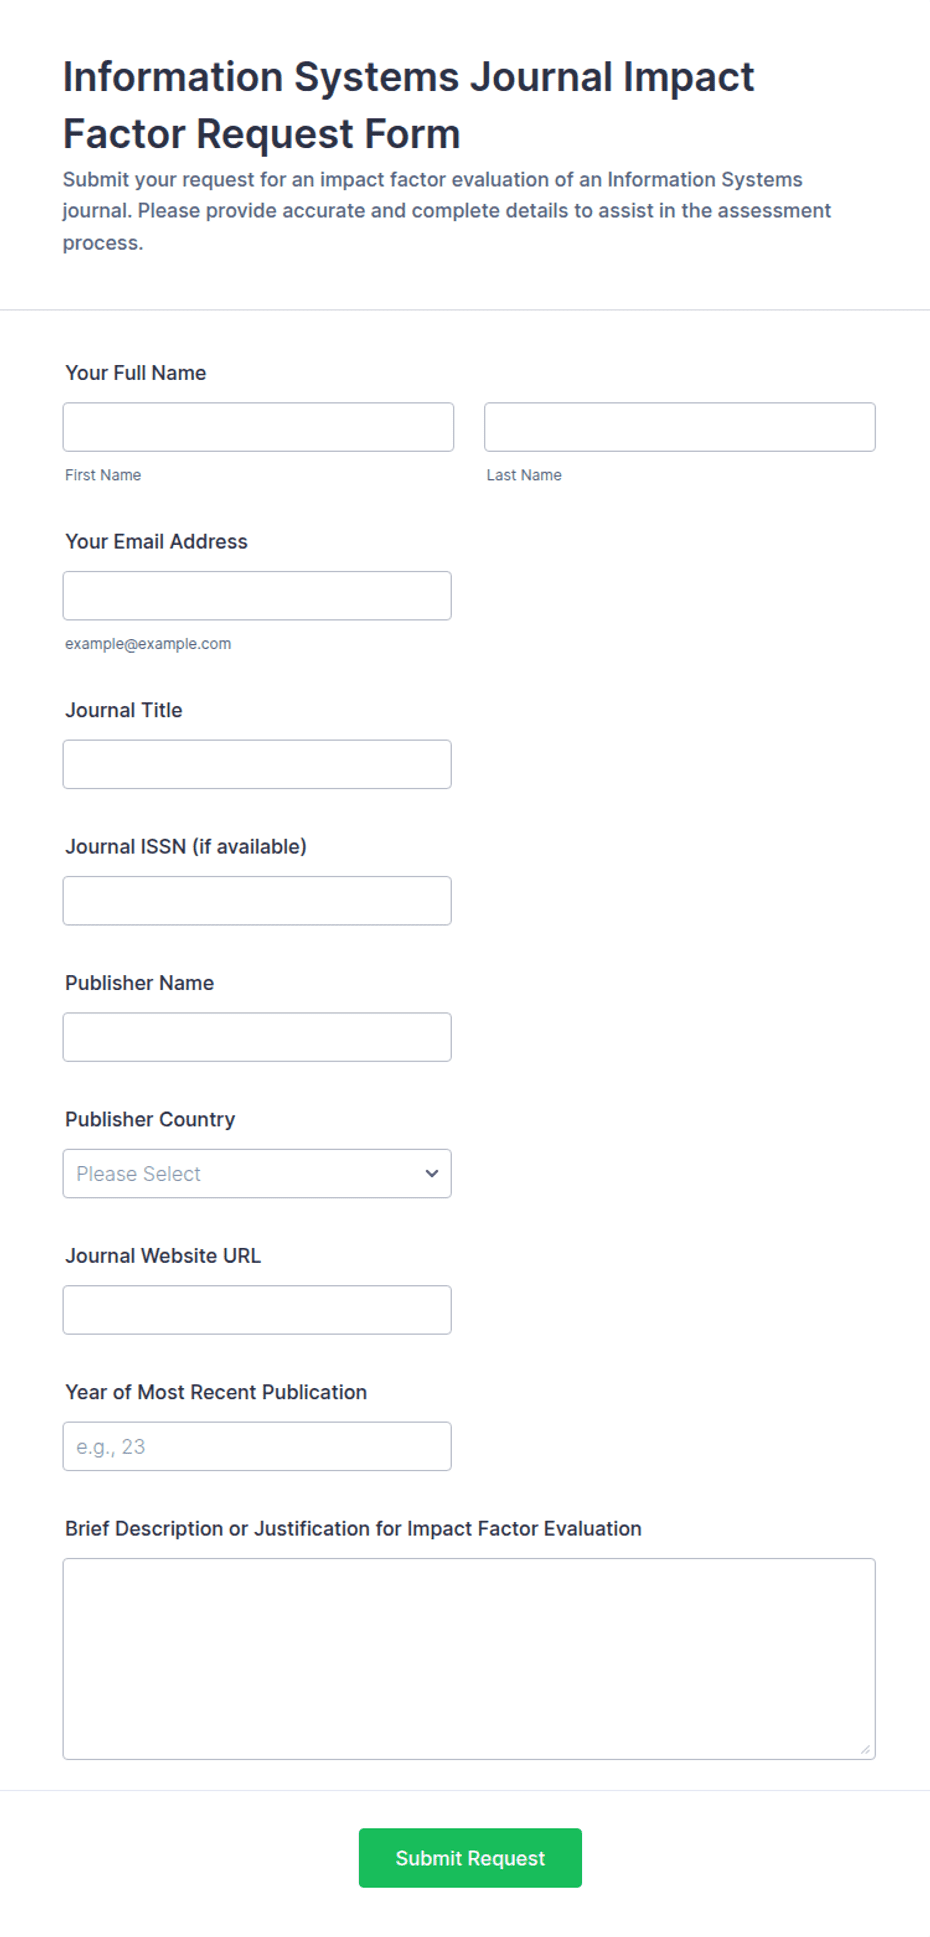This screenshot has height=1937, width=930.
Task: Click the form title heading
Action: [x=408, y=105]
